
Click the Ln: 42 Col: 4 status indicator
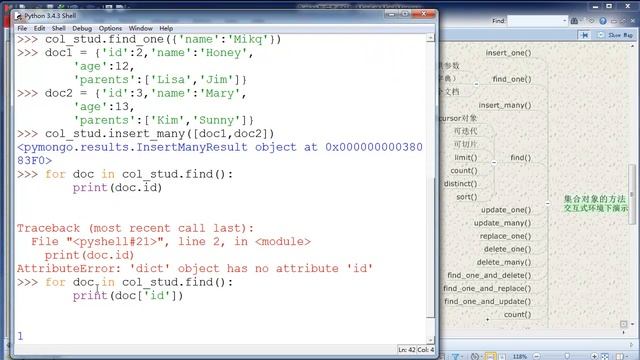[x=416, y=350]
